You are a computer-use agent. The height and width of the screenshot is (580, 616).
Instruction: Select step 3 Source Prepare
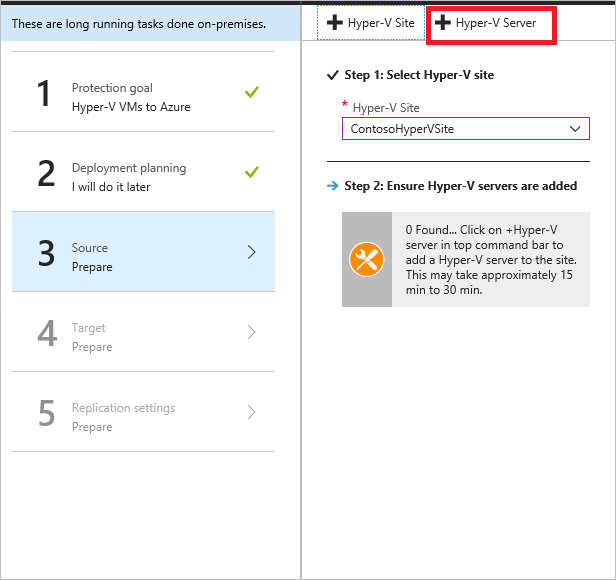(x=140, y=252)
